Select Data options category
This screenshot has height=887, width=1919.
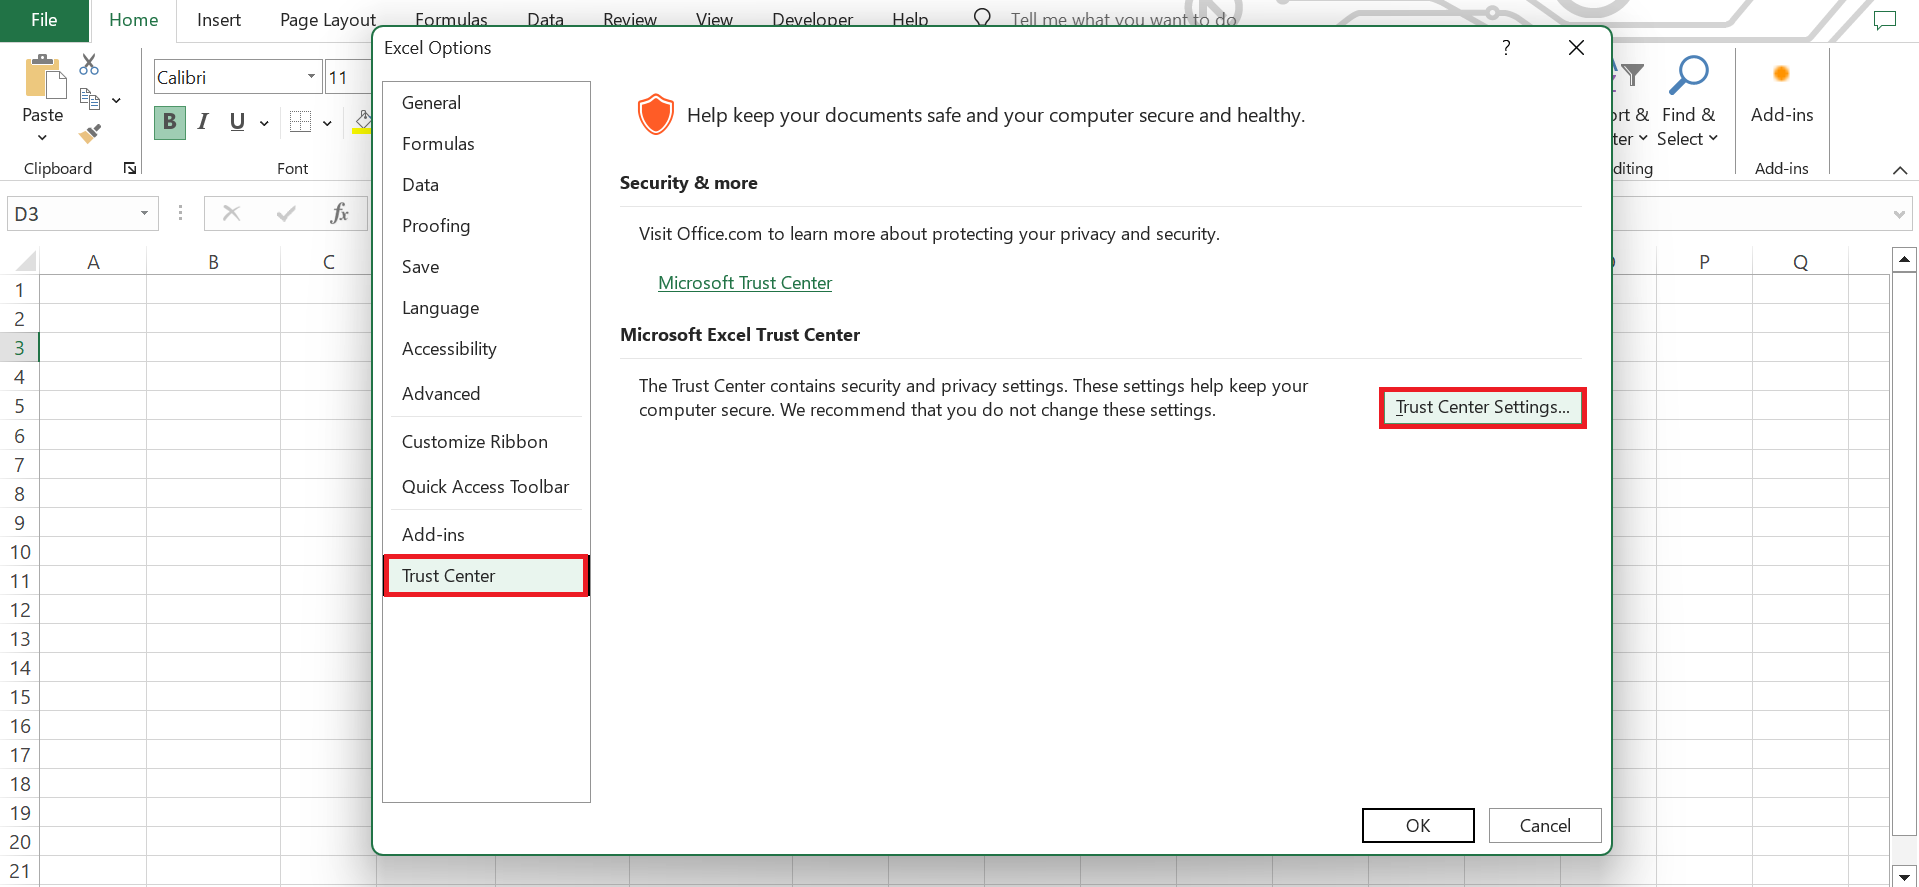[x=486, y=185]
